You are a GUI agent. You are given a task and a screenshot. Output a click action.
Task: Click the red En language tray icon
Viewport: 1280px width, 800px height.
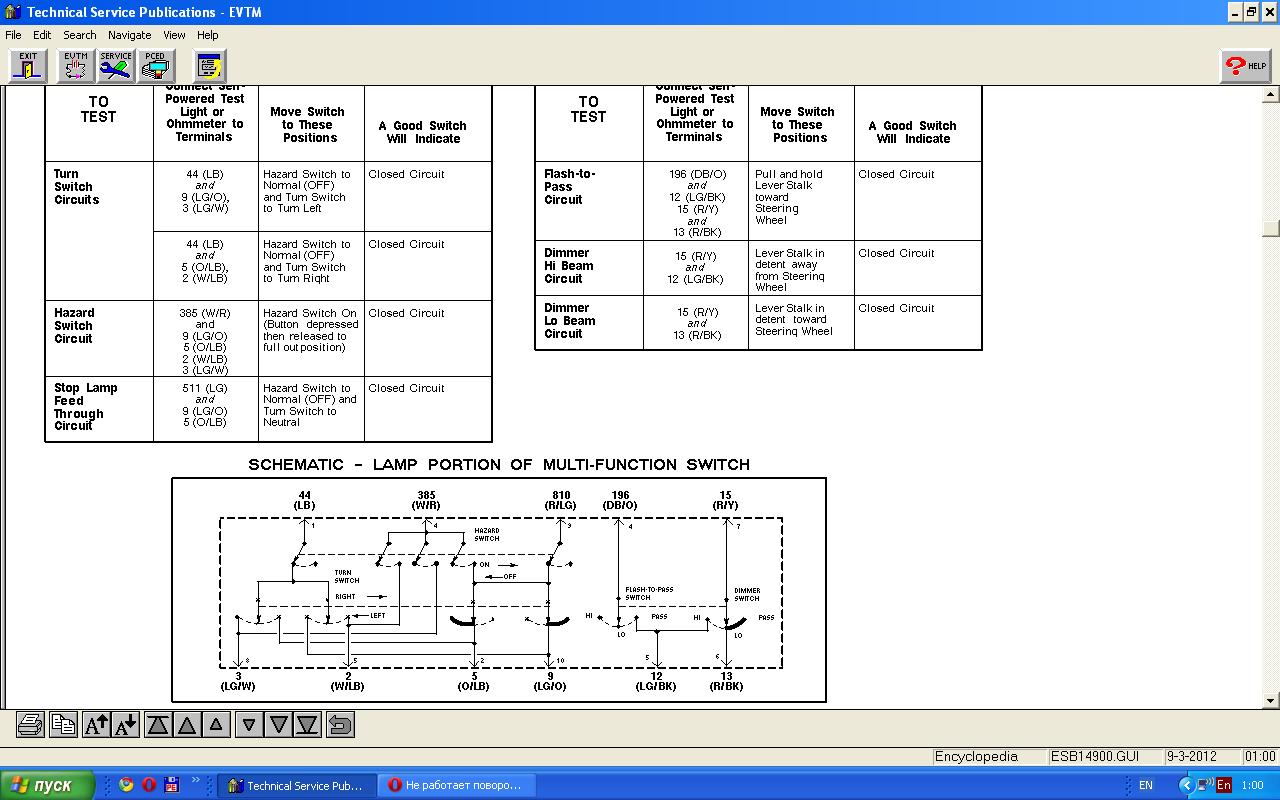coord(1223,785)
